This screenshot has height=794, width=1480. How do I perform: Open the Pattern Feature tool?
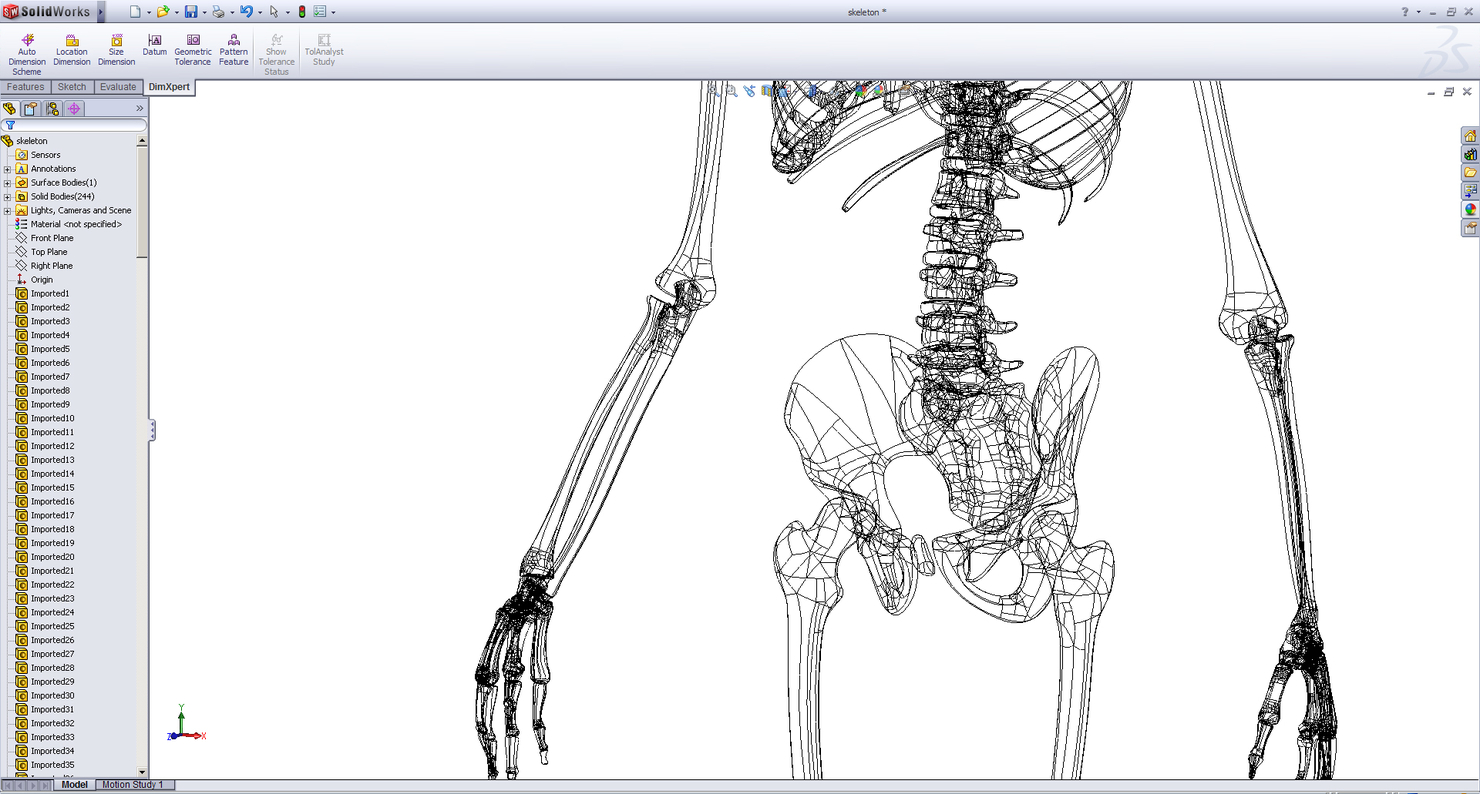tap(233, 46)
